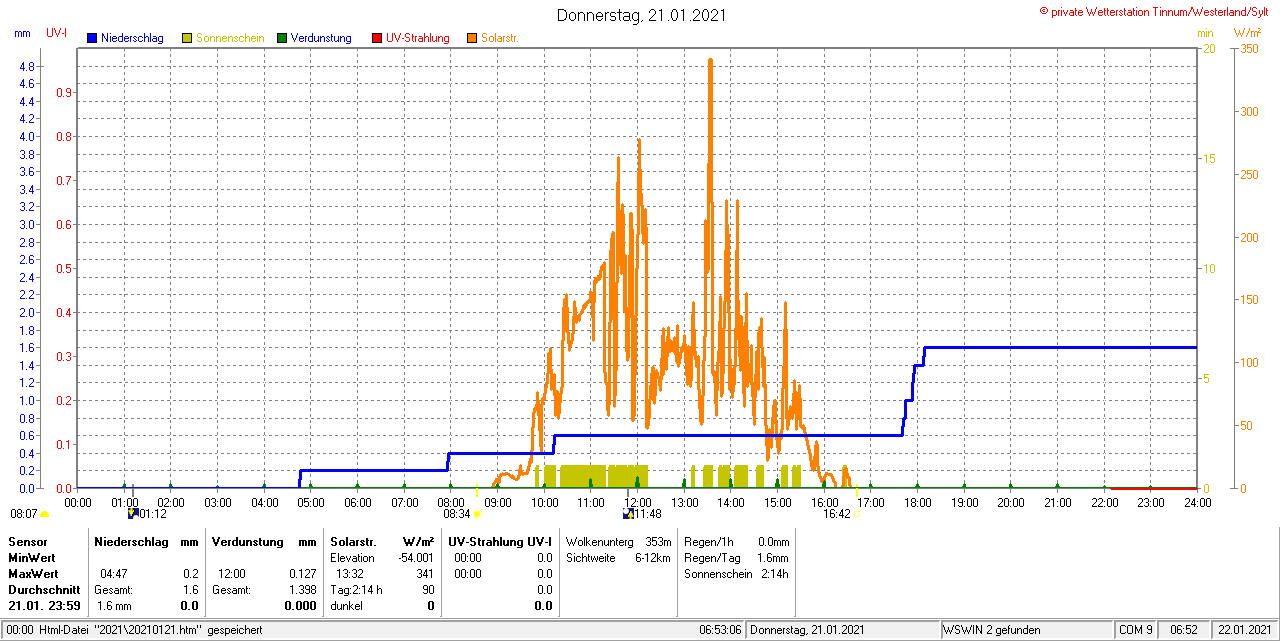Select the UV-Strahlung legend label
Screen dimensions: 1280x641
pos(418,38)
